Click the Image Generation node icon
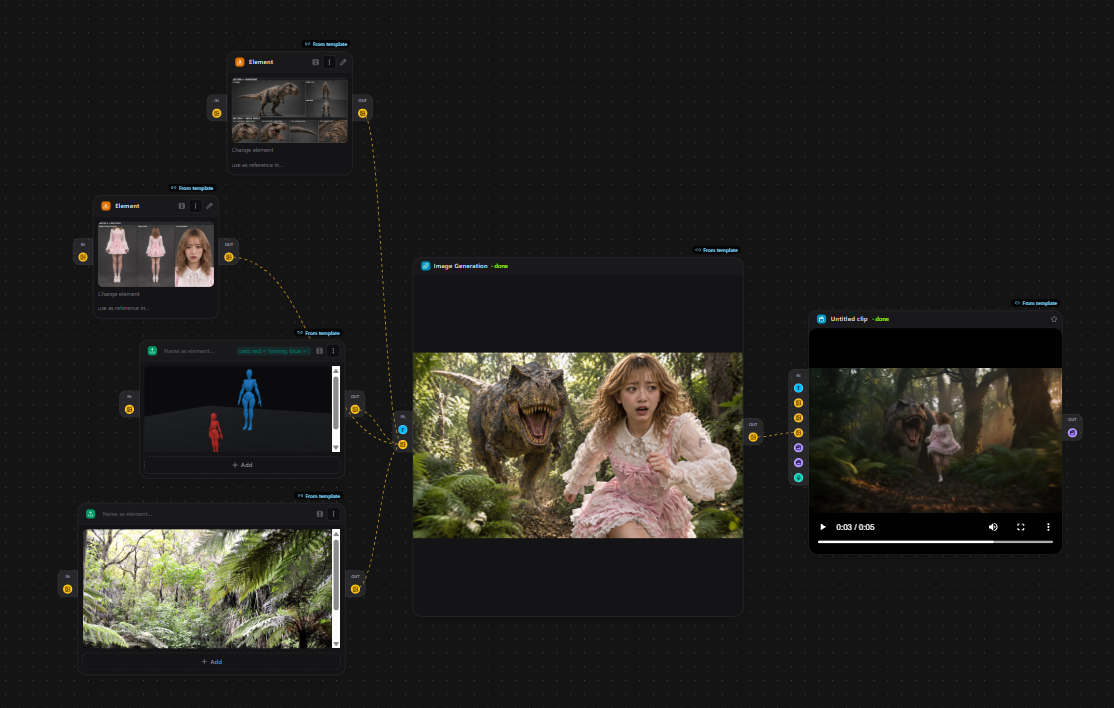 click(x=426, y=266)
